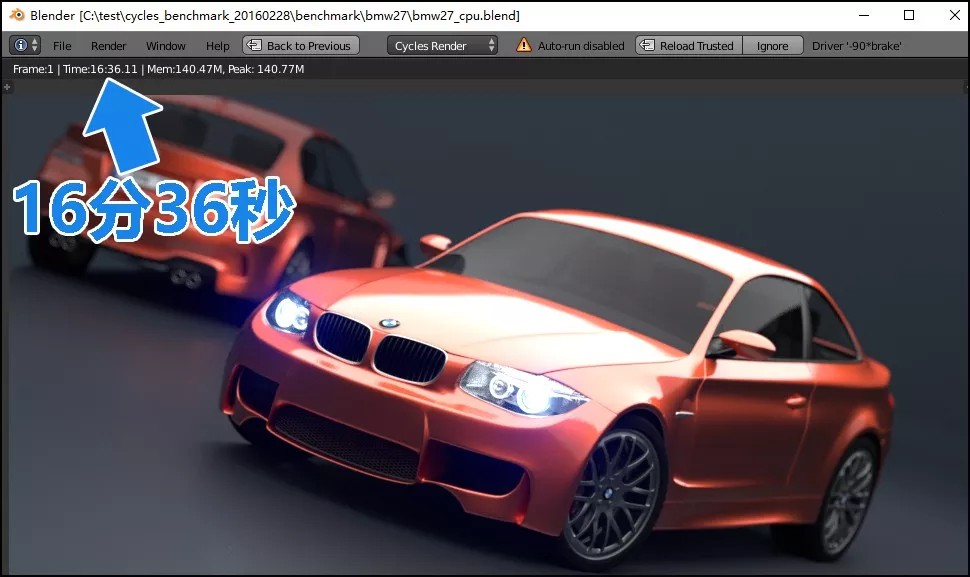Click the Driver '-90*brake' text
This screenshot has height=577, width=970.
tap(856, 46)
